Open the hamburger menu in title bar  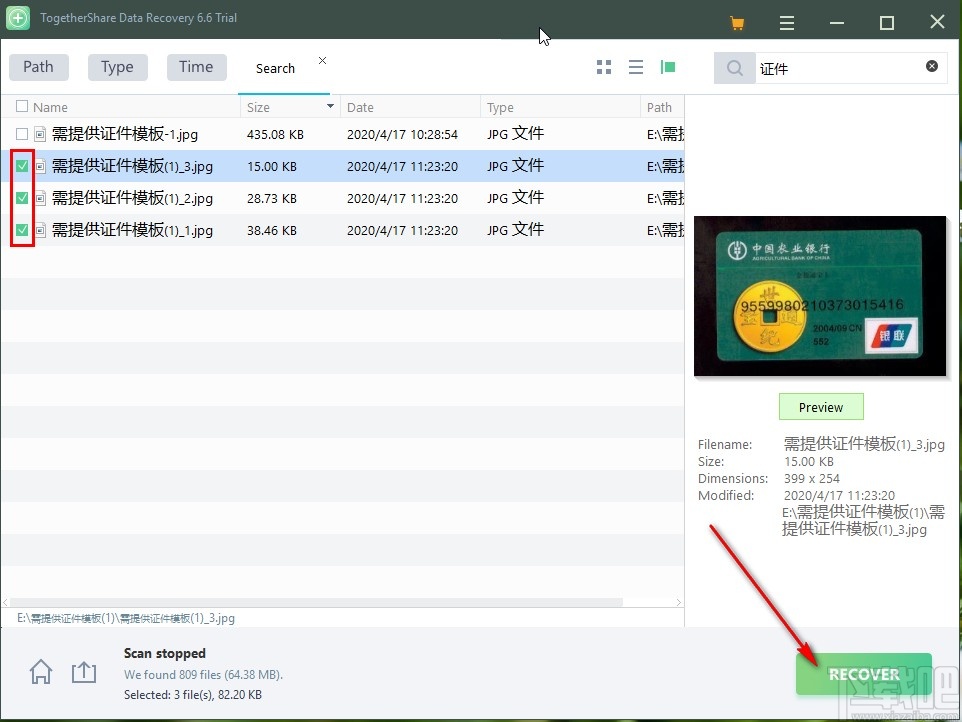(x=787, y=21)
